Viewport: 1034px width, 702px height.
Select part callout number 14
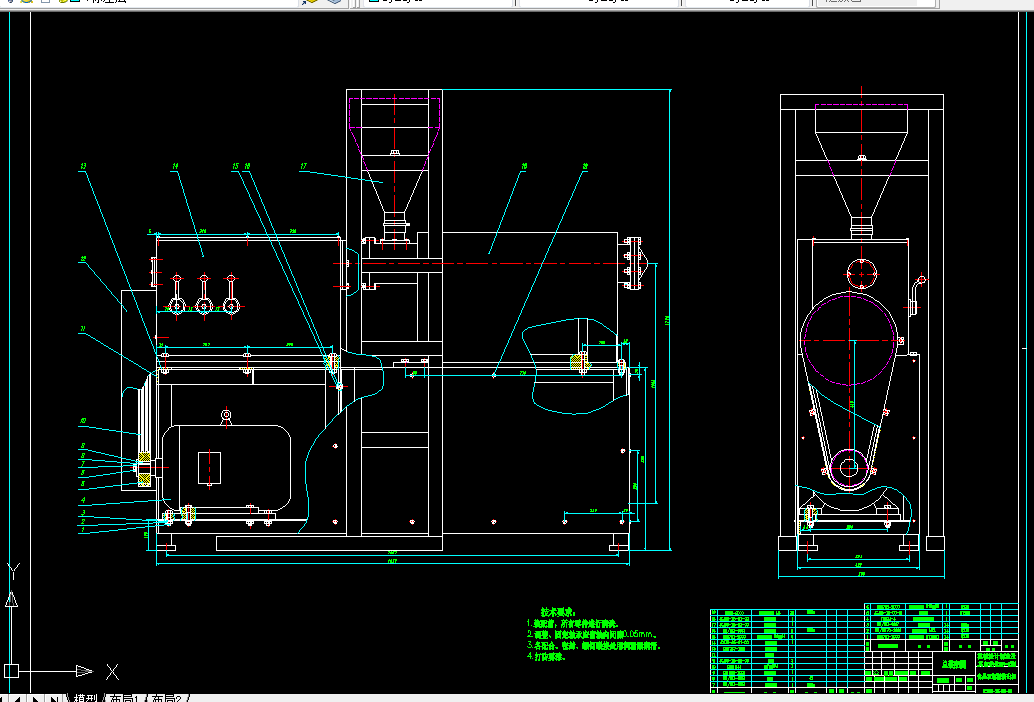point(175,167)
